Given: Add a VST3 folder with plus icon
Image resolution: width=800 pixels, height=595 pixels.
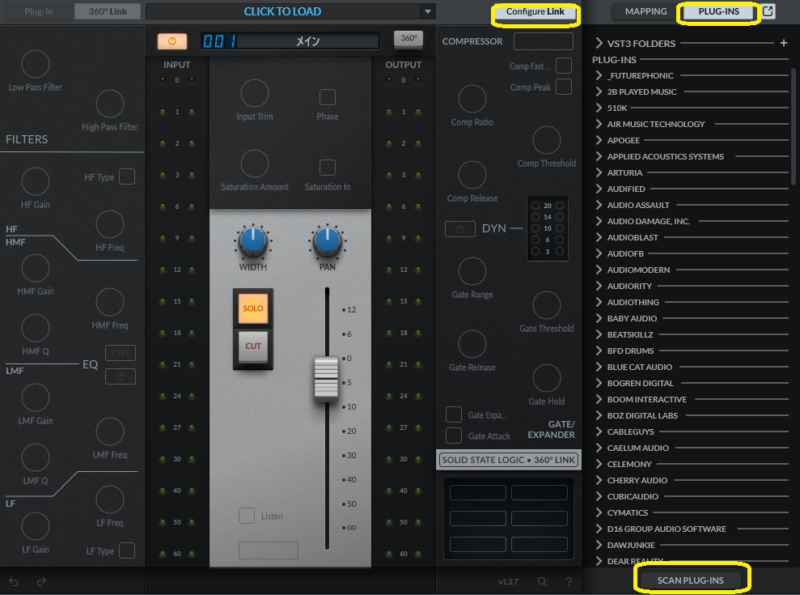Looking at the screenshot, I should tap(783, 43).
